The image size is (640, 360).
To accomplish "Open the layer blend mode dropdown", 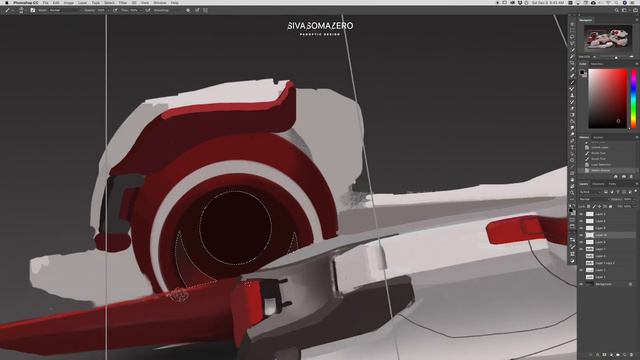I will (594, 199).
